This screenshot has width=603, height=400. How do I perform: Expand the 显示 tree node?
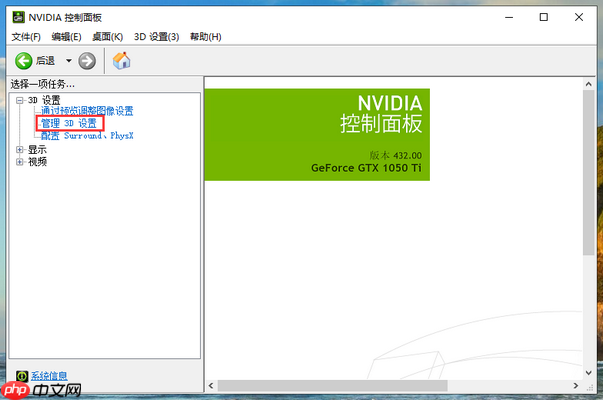click(20, 150)
